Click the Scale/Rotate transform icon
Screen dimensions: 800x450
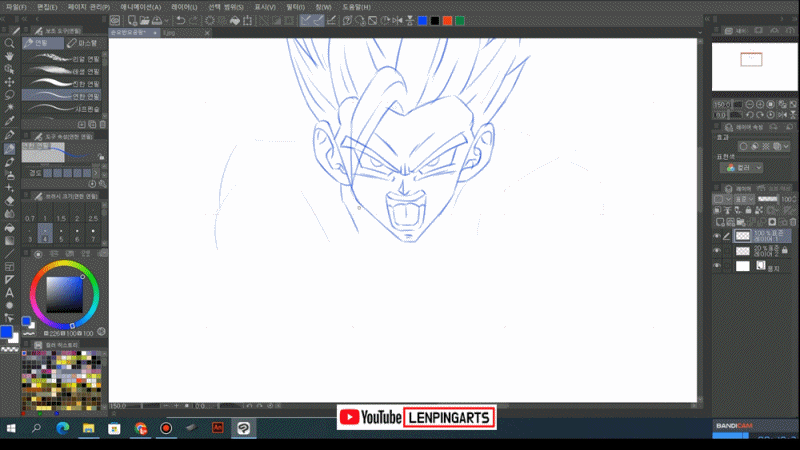[x=247, y=20]
